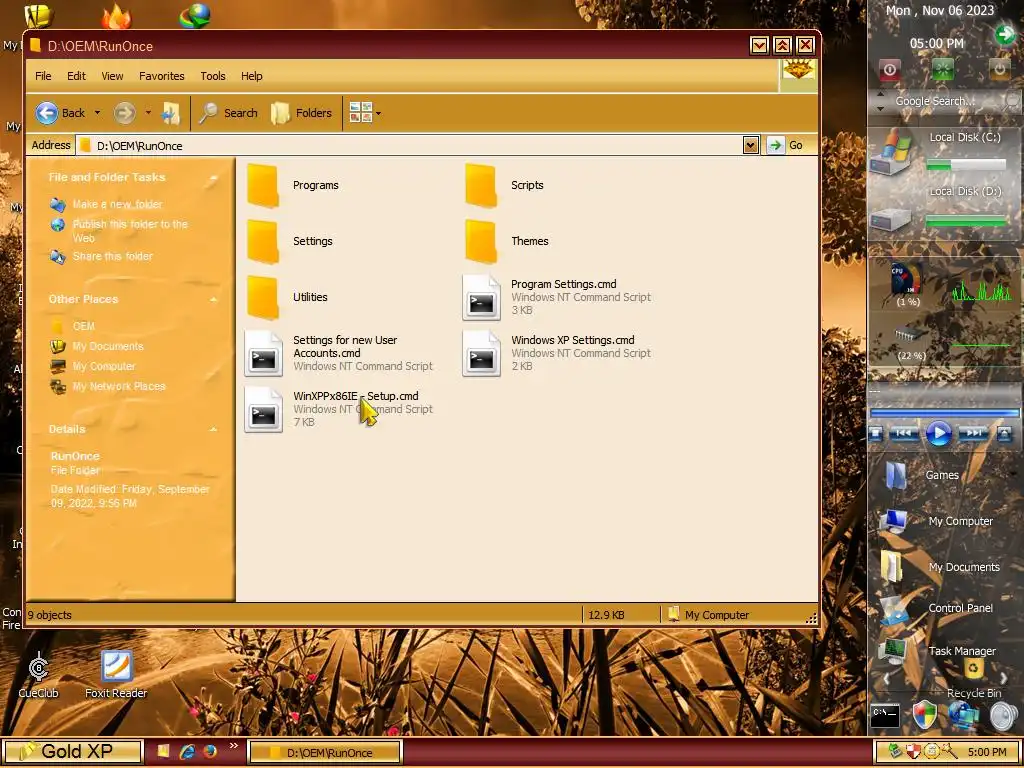
Task: Click the red shutdown sidebar button
Action: coord(889,69)
